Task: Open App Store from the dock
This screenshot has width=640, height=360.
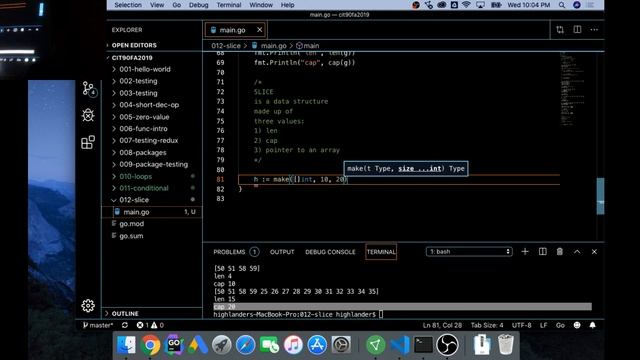Action: coord(317,345)
